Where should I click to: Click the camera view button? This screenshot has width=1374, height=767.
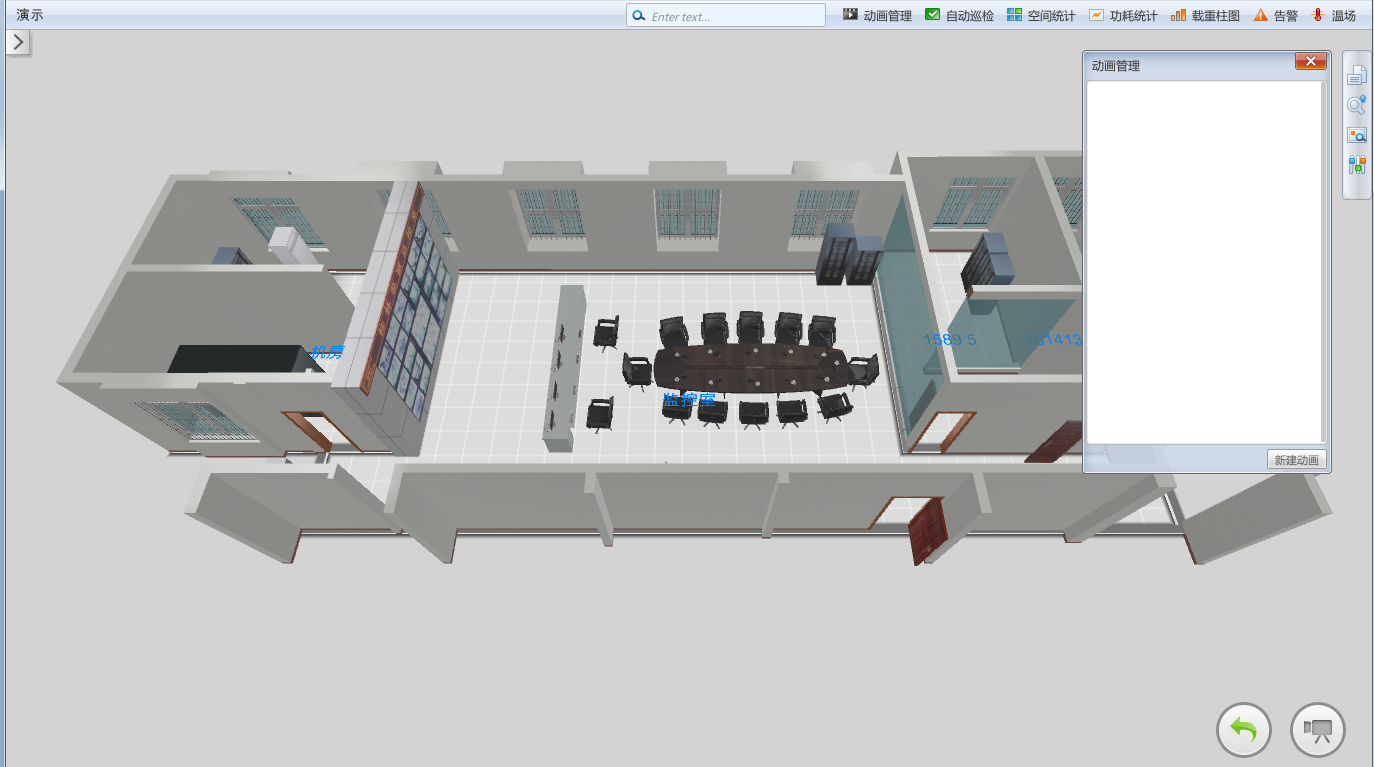tap(1318, 730)
